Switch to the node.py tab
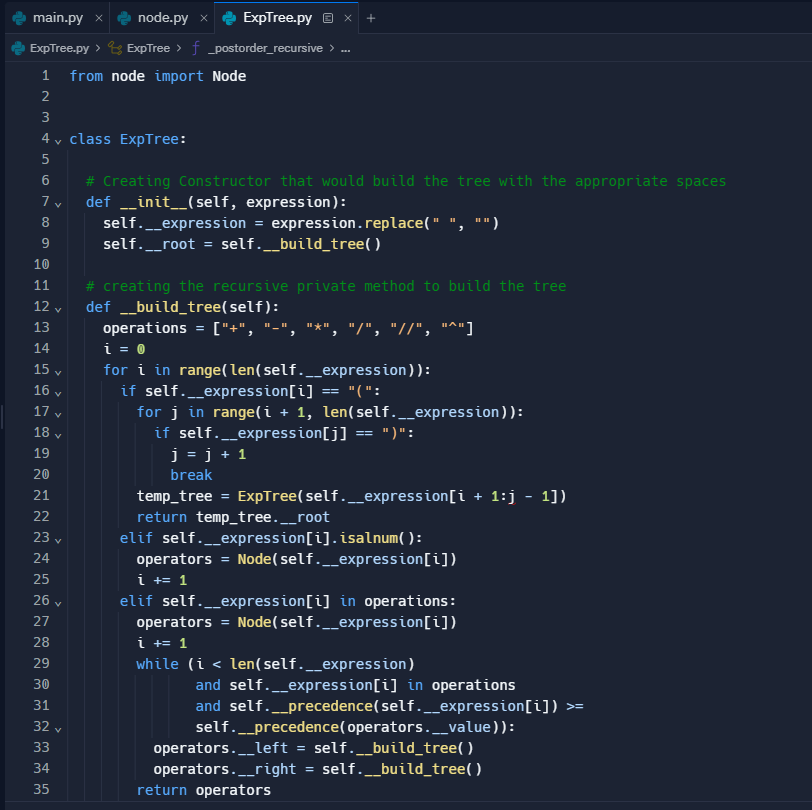Screen dimensions: 812x810 (x=163, y=17)
